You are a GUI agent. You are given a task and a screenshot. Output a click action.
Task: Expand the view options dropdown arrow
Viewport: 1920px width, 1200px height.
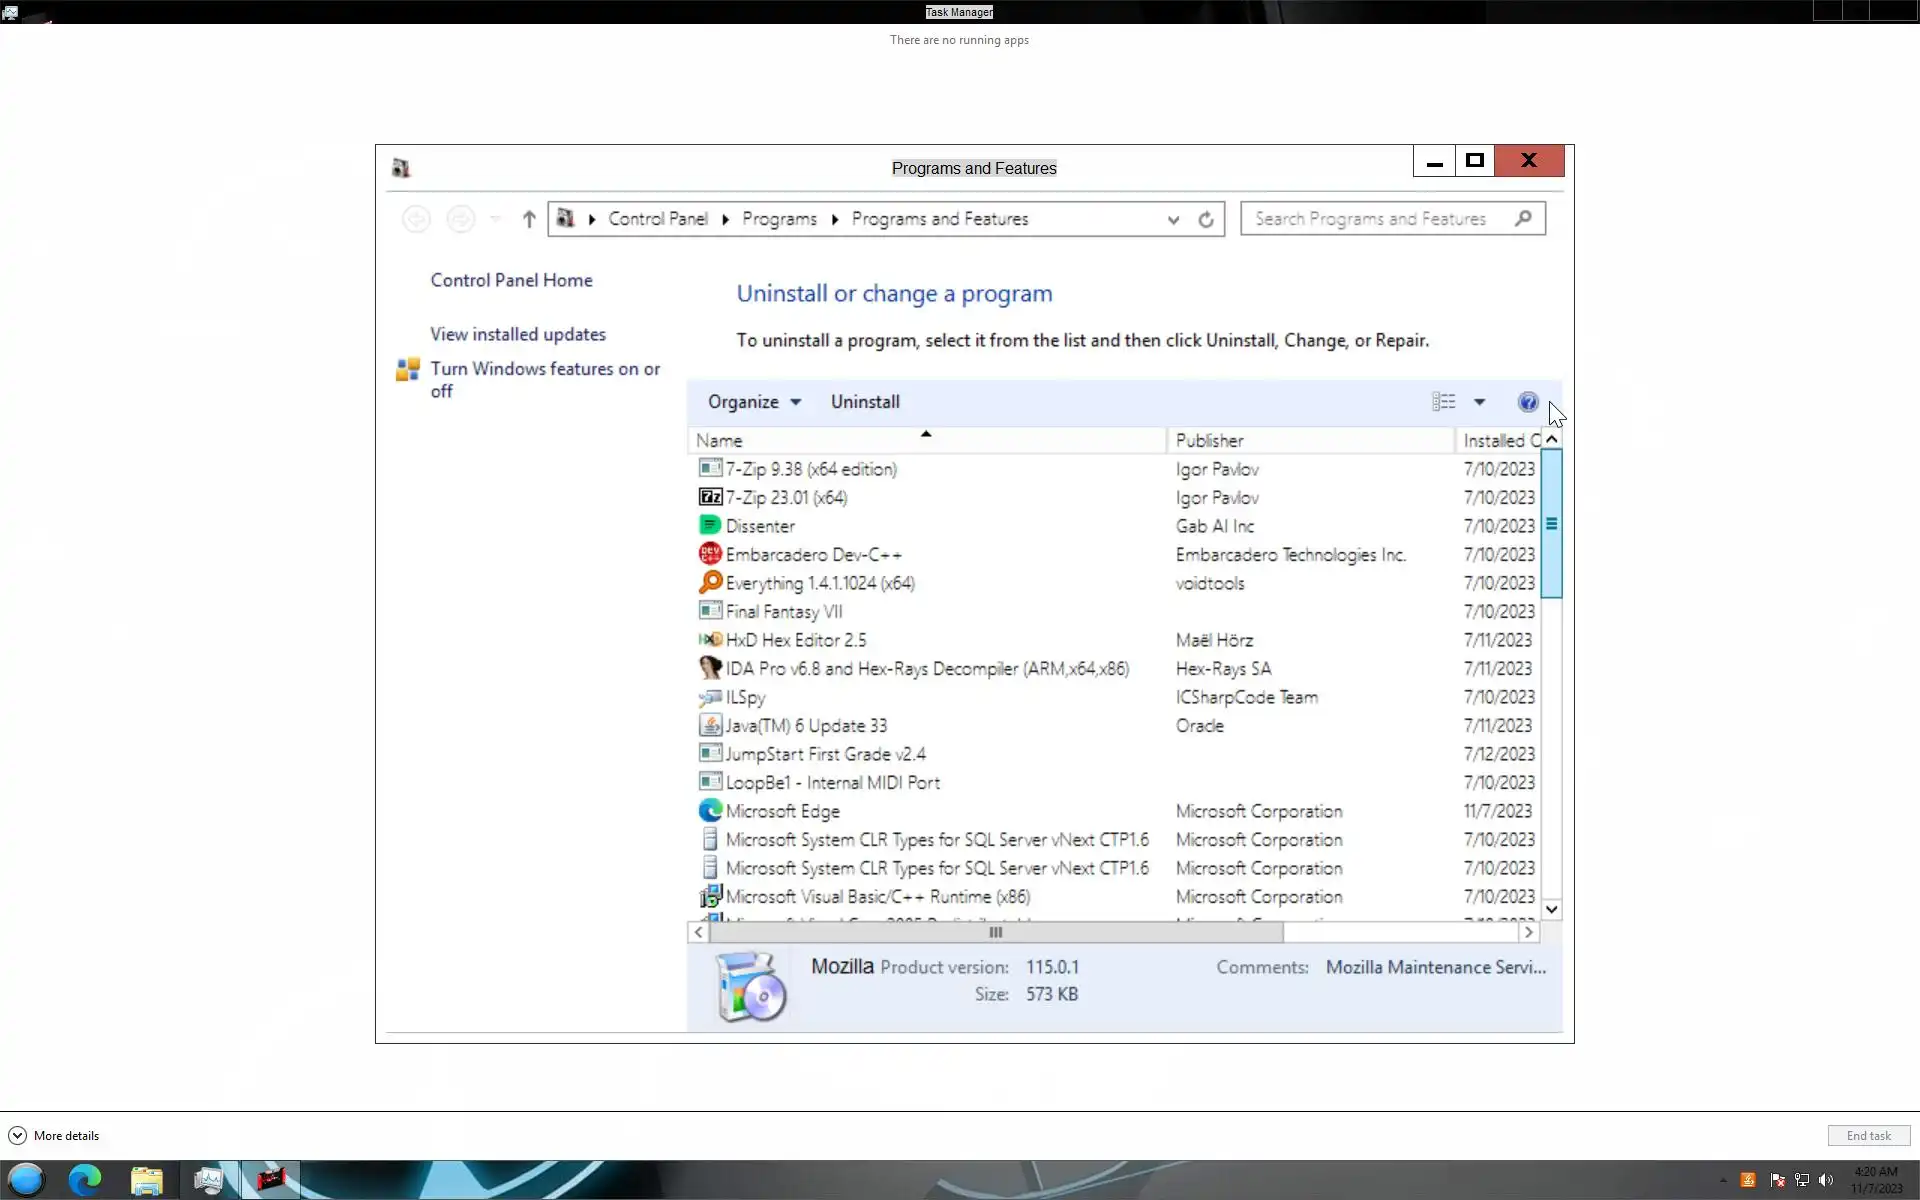1479,402
